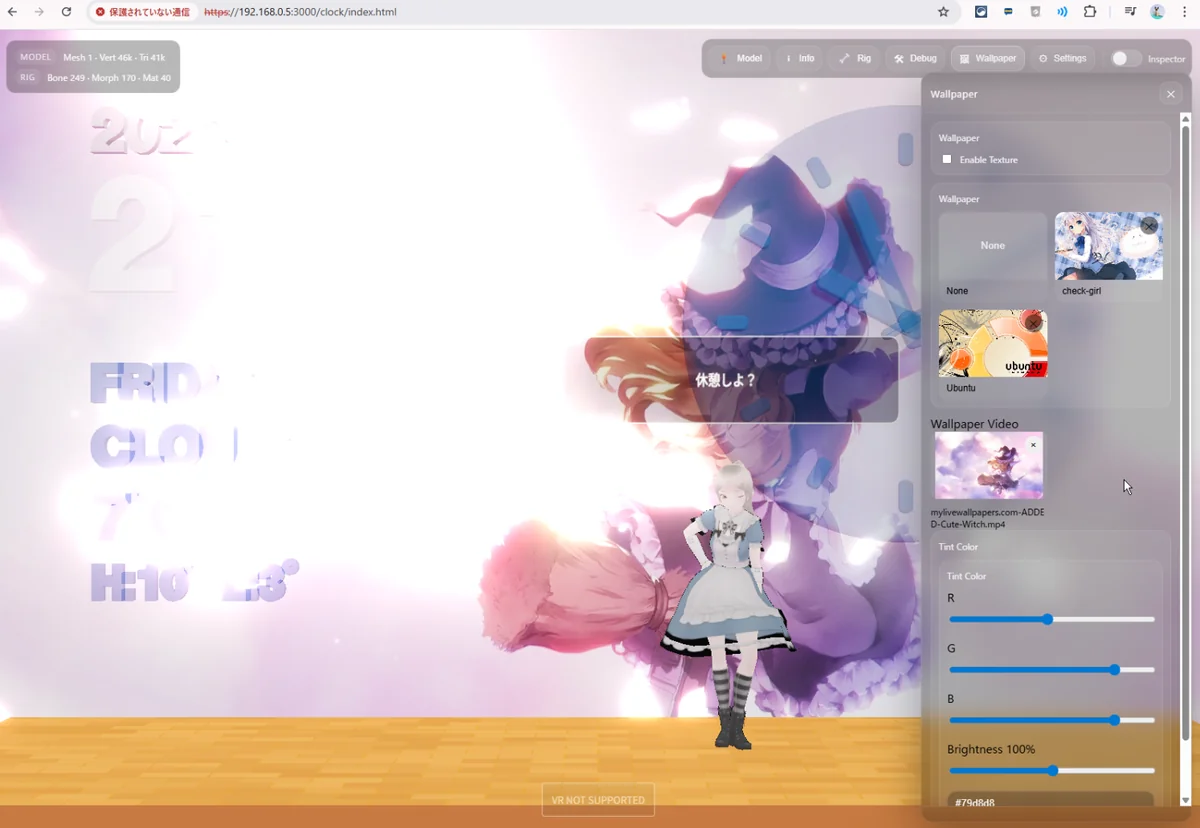This screenshot has height=828, width=1200.
Task: Open the Debug panel
Action: click(x=915, y=59)
